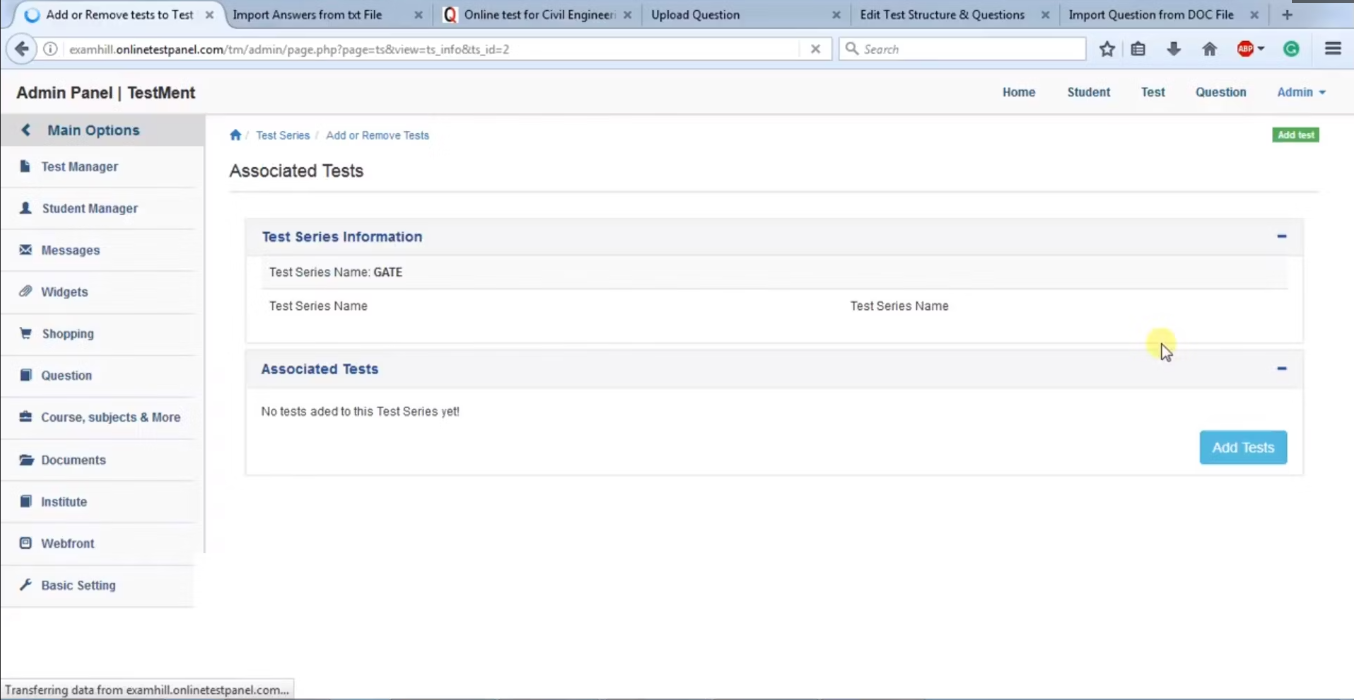
Task: Follow the Test Series breadcrumb link
Action: [283, 135]
